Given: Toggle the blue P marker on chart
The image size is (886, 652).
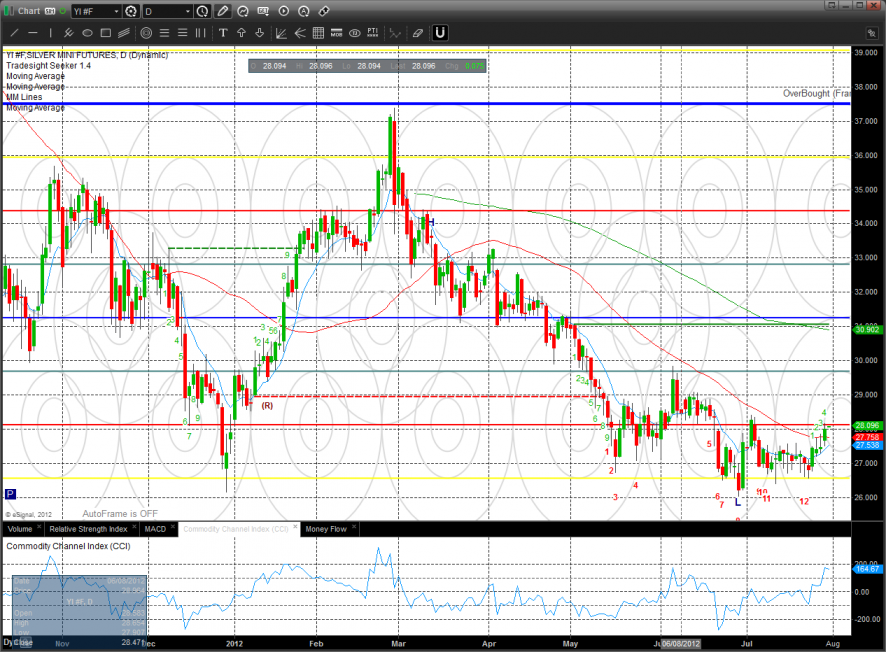Looking at the screenshot, I should pos(10,494).
